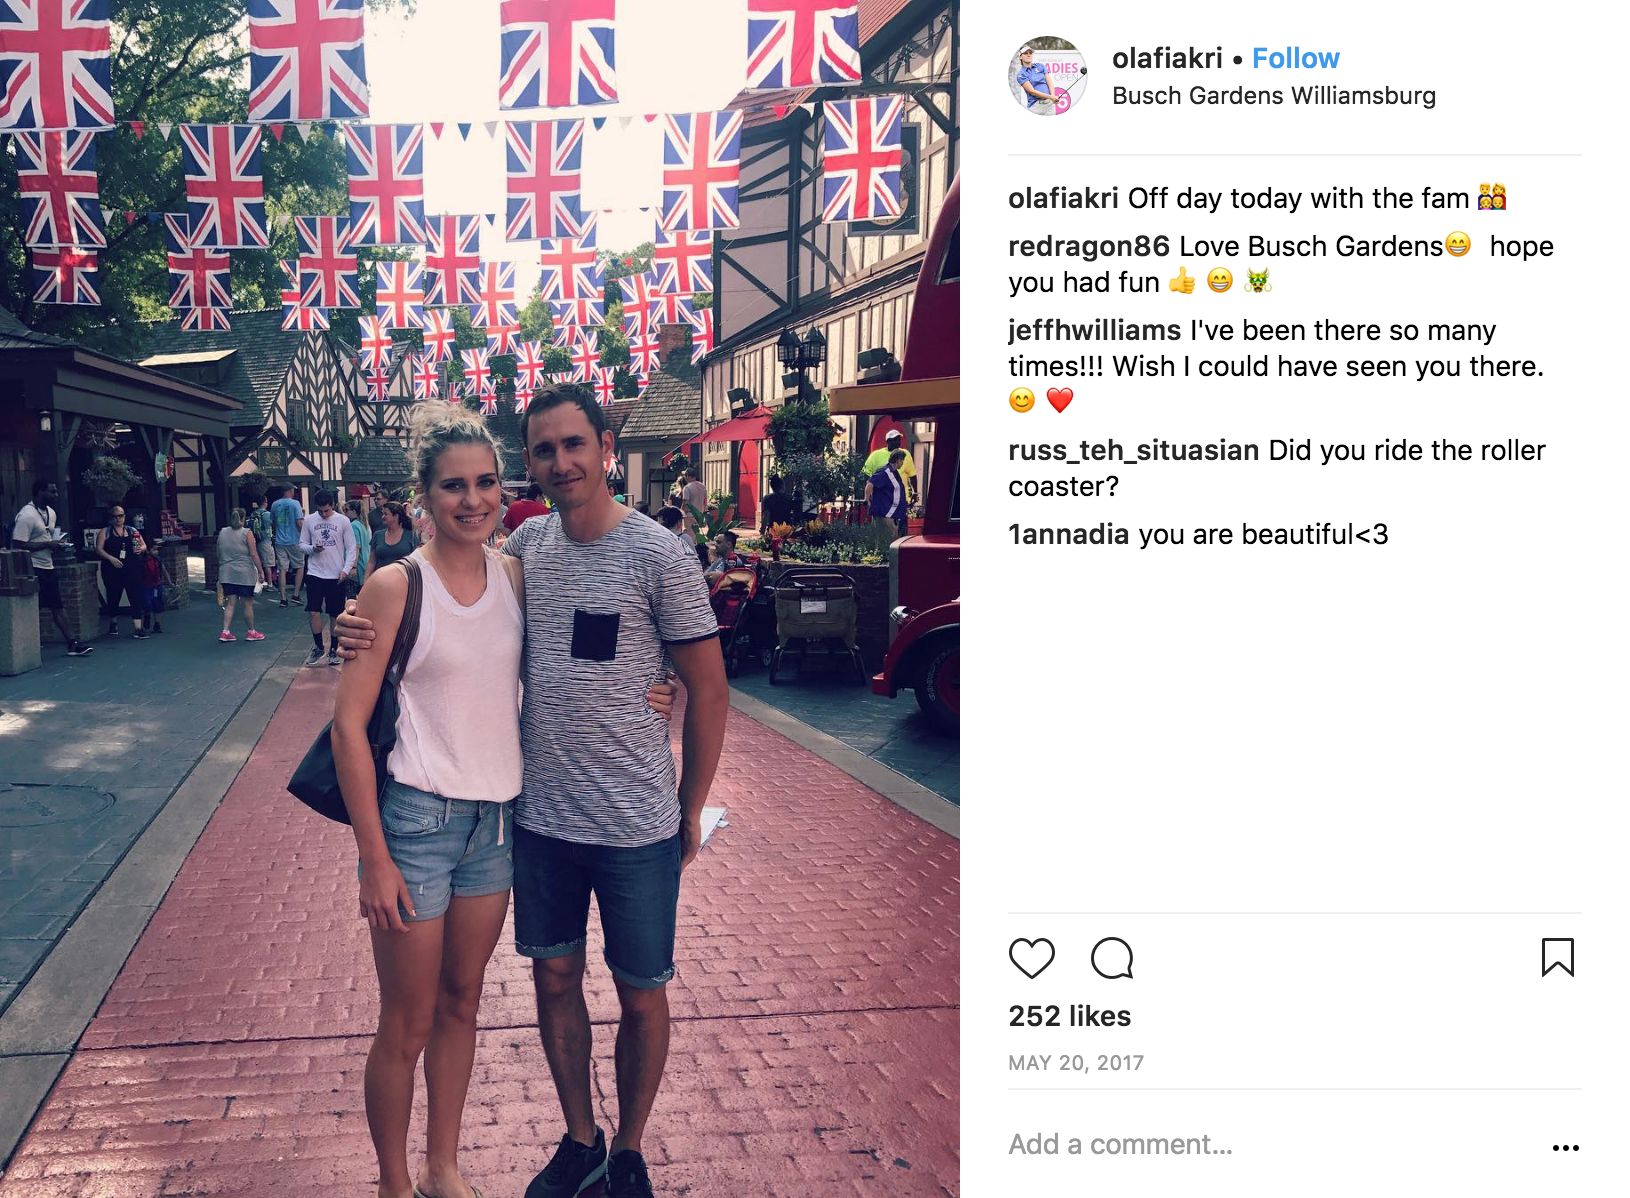
Task: Follow olafiakri using the Follow link
Action: pyautogui.click(x=1295, y=58)
